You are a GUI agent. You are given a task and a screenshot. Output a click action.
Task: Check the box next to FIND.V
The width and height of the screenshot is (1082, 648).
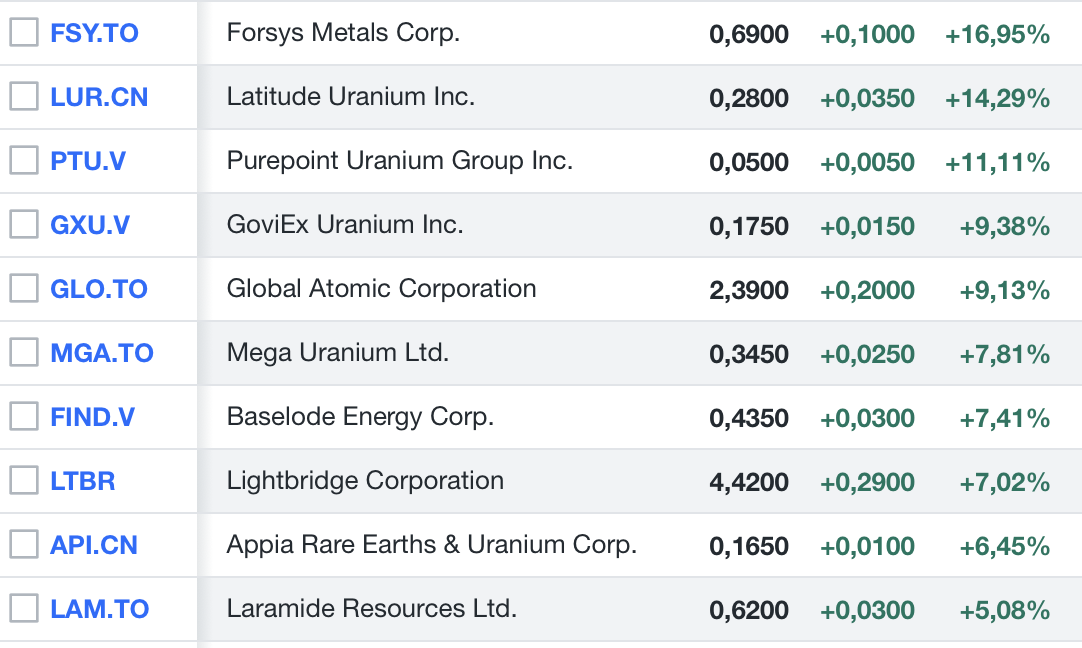pos(23,417)
